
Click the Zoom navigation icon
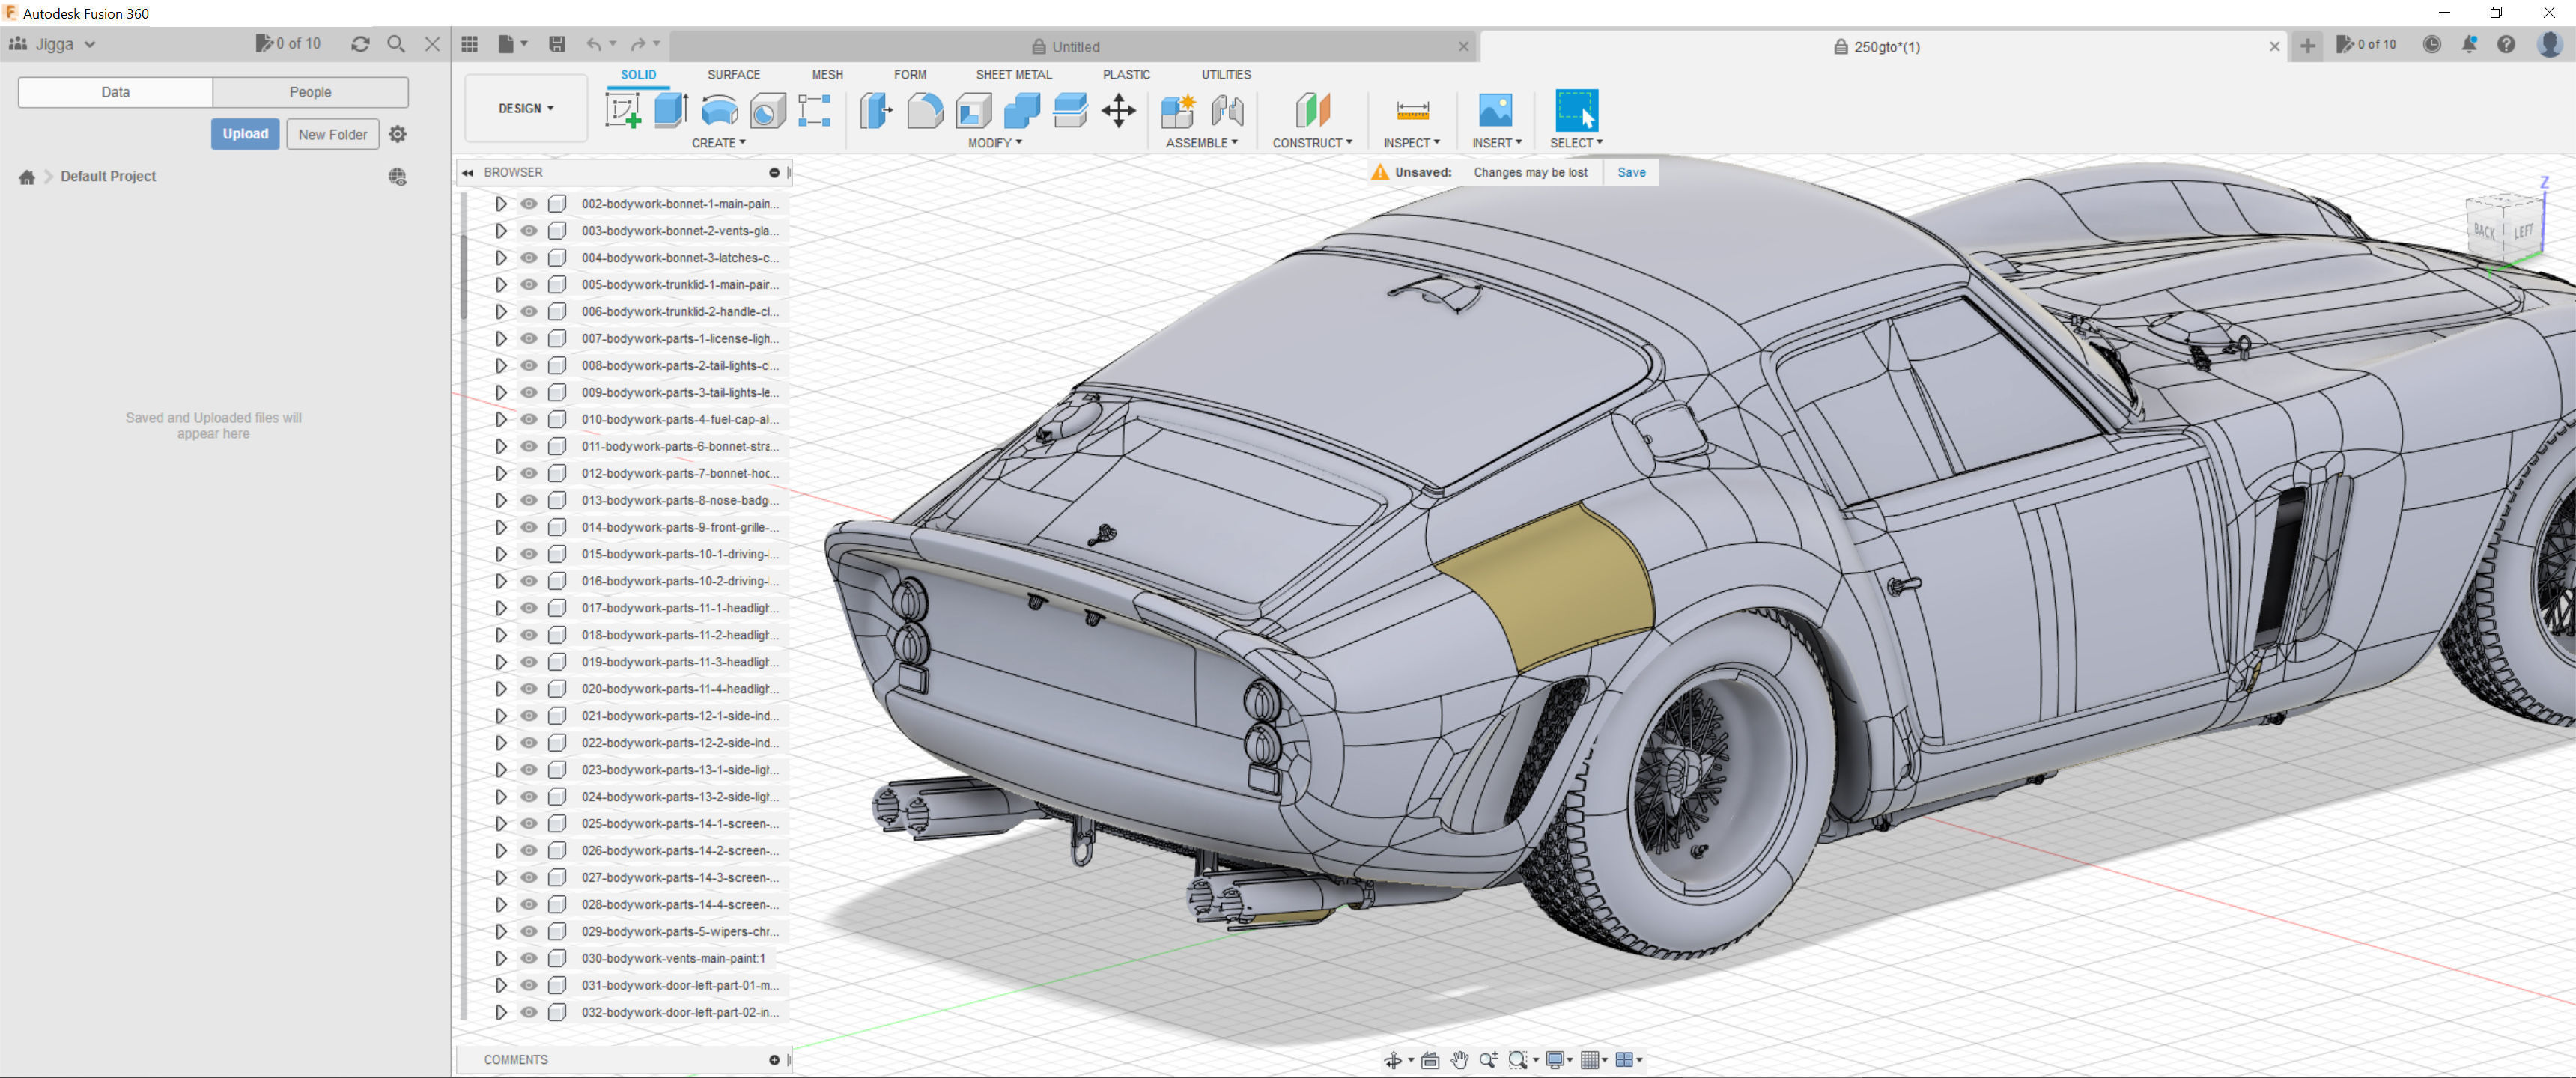click(1488, 1060)
